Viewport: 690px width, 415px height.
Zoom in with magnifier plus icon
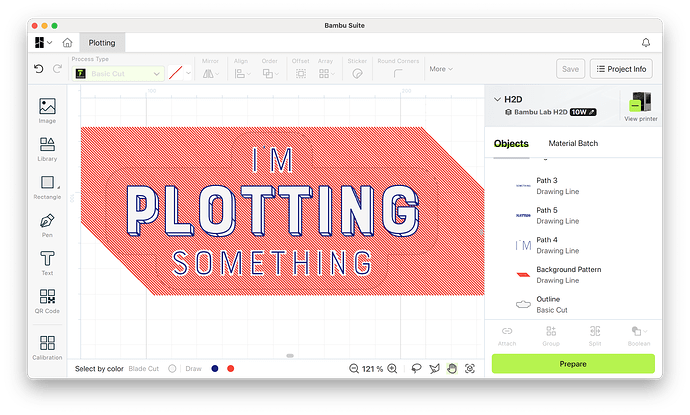pyautogui.click(x=392, y=369)
